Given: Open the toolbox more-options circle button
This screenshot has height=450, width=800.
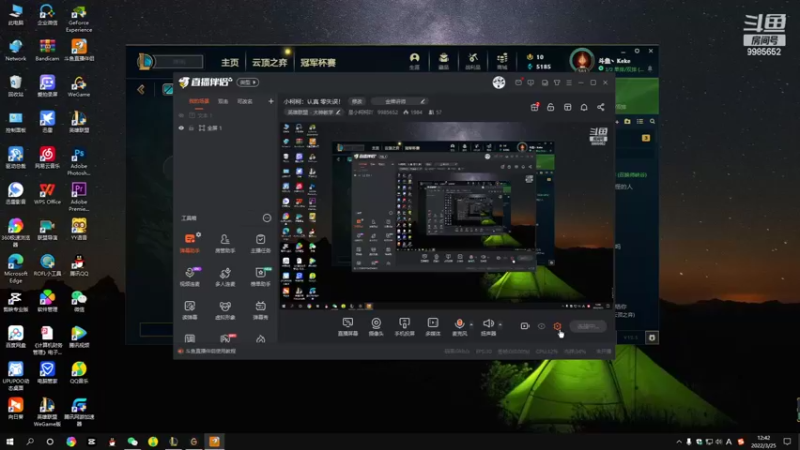Looking at the screenshot, I should pos(266,218).
